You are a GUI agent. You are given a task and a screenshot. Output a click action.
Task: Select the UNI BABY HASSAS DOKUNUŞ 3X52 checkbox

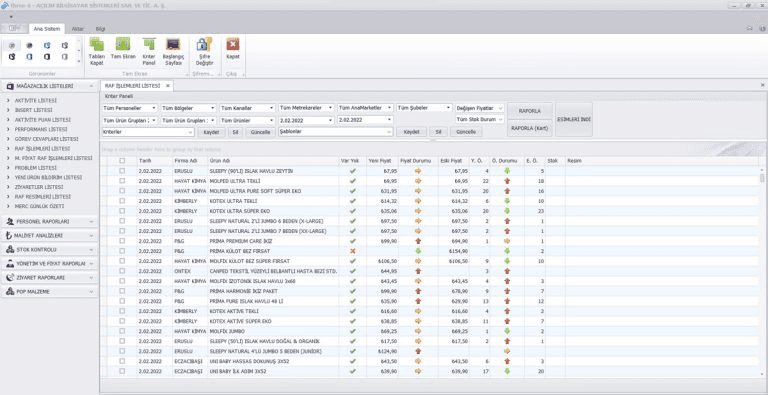click(x=122, y=361)
